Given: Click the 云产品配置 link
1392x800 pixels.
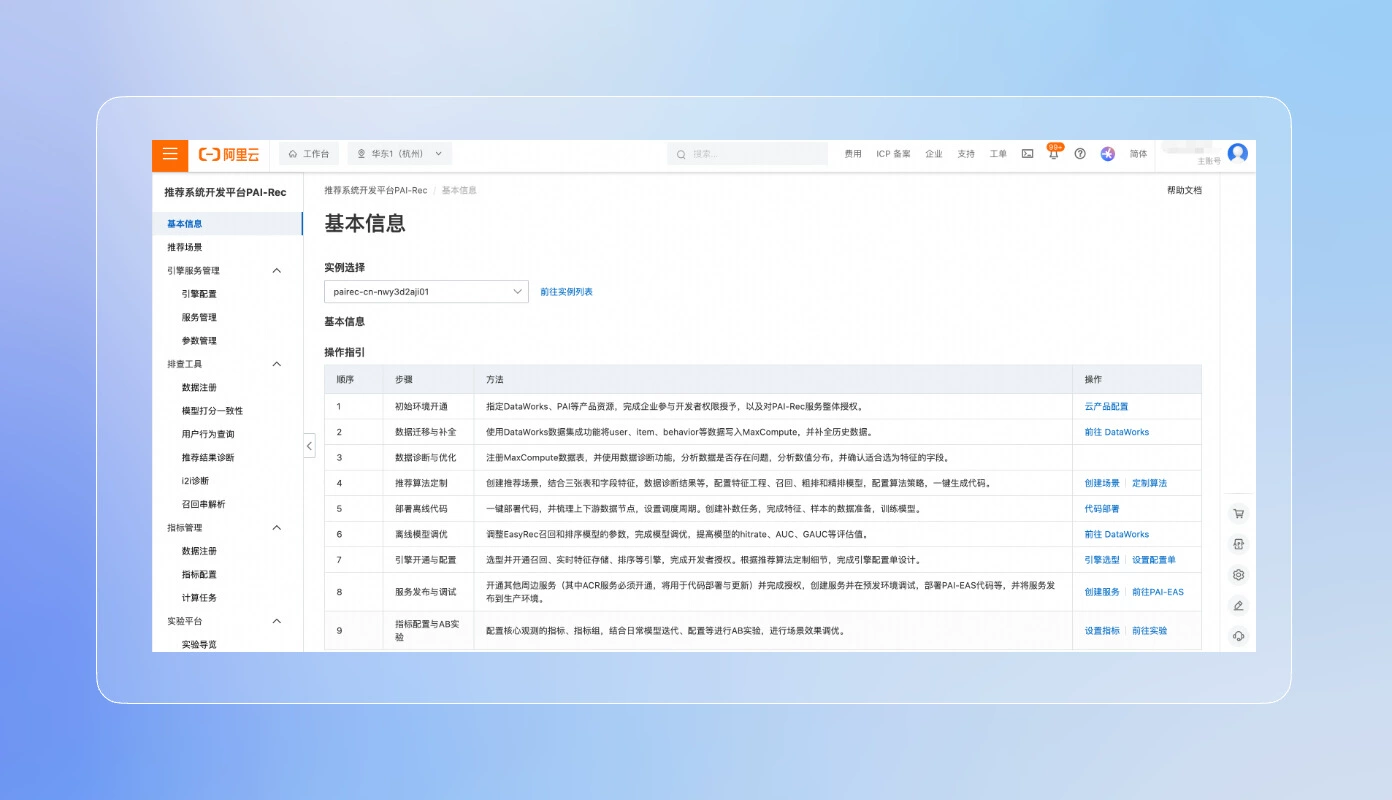Looking at the screenshot, I should (1106, 407).
